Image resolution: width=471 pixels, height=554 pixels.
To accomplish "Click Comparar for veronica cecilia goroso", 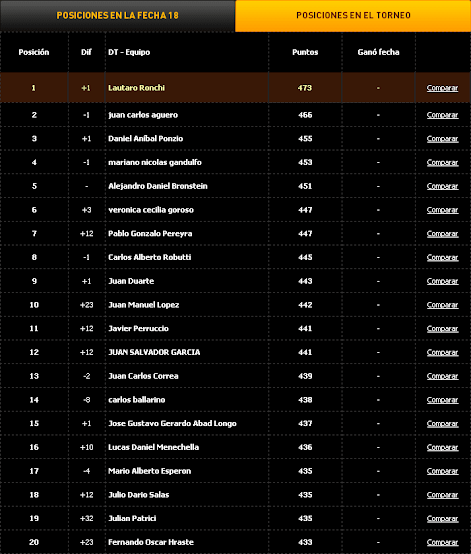I will [x=442, y=210].
